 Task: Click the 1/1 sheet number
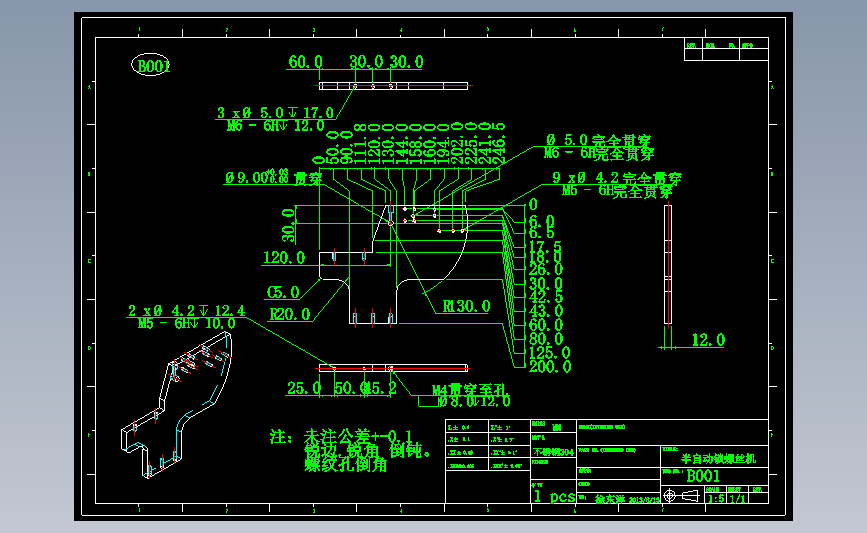[x=737, y=499]
